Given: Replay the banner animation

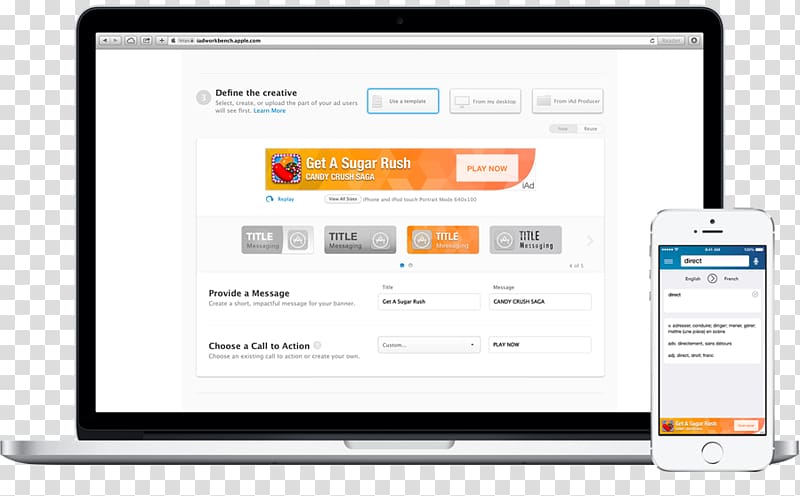Looking at the screenshot, I should [280, 199].
